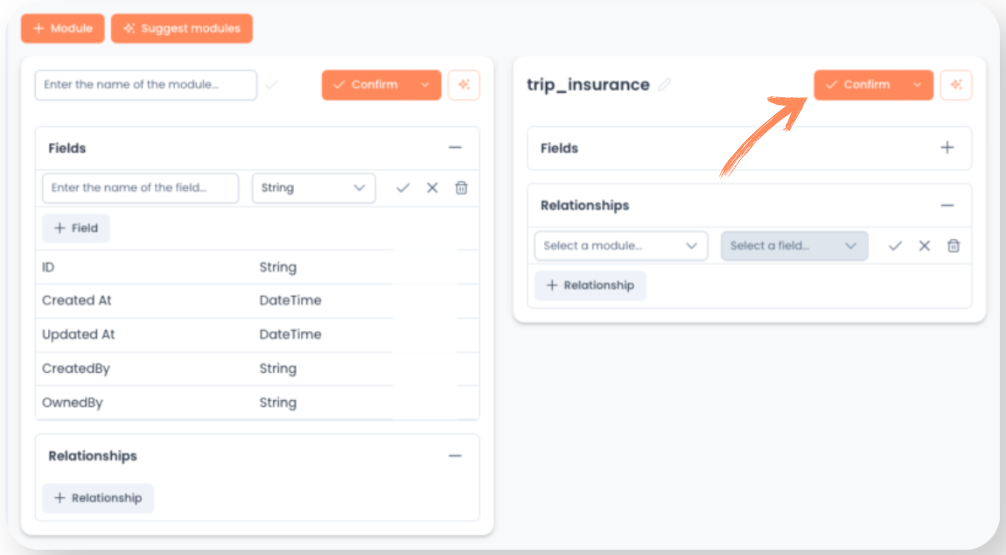Viewport: 1006px width, 555px height.
Task: Accept the new field with the checkmark icon
Action: 403,188
